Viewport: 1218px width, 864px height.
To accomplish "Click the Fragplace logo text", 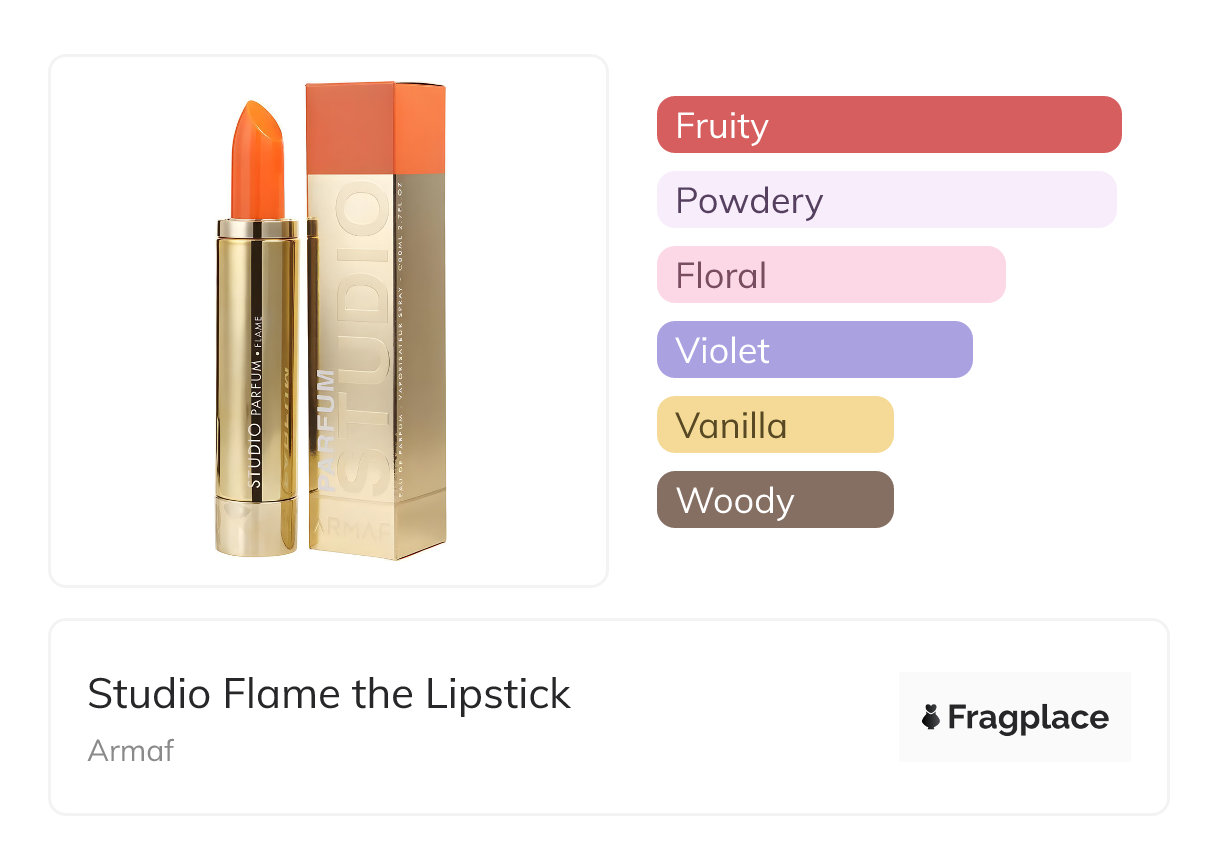I will 1028,718.
